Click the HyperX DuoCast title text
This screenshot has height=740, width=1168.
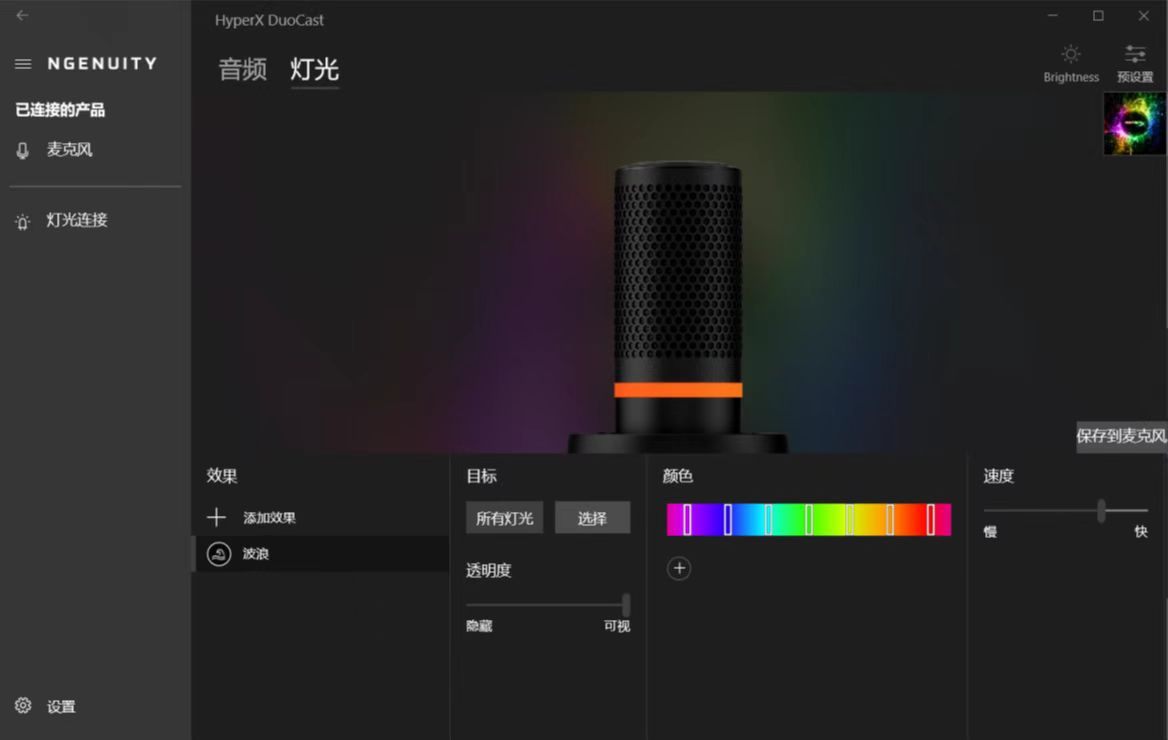269,20
